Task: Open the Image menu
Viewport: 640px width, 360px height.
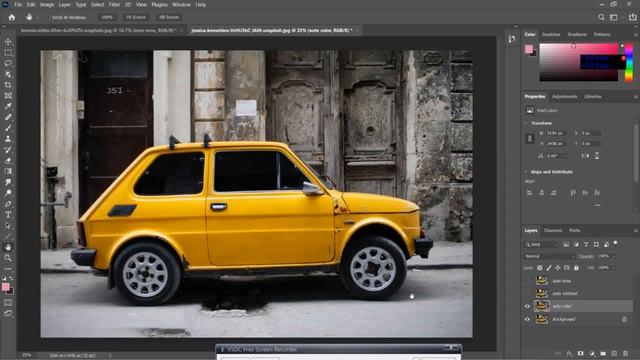Action: (x=47, y=4)
